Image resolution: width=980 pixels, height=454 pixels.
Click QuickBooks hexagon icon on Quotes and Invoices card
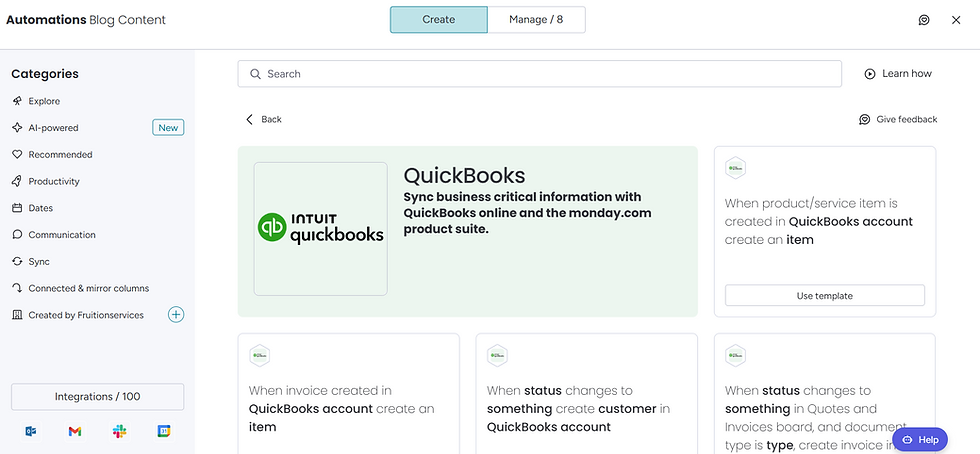point(736,355)
